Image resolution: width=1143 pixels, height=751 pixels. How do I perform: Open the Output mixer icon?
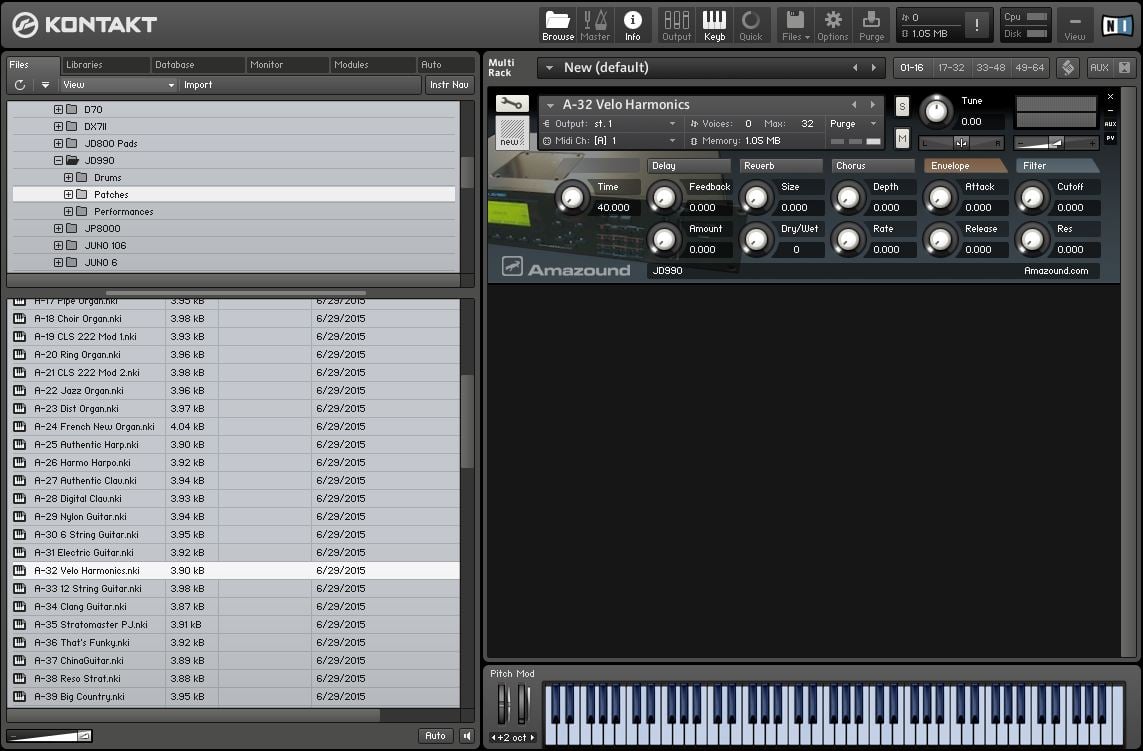pos(676,25)
